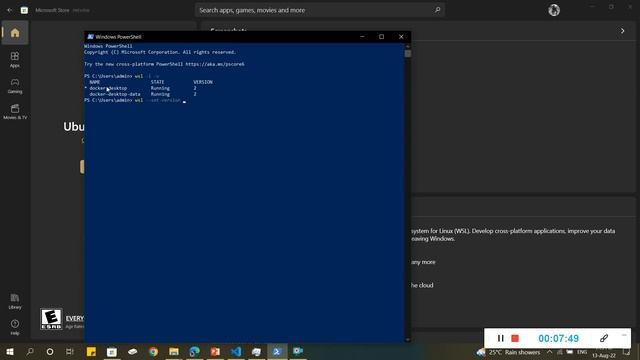Click the ENG language indicator
The width and height of the screenshot is (640, 360).
(582, 352)
